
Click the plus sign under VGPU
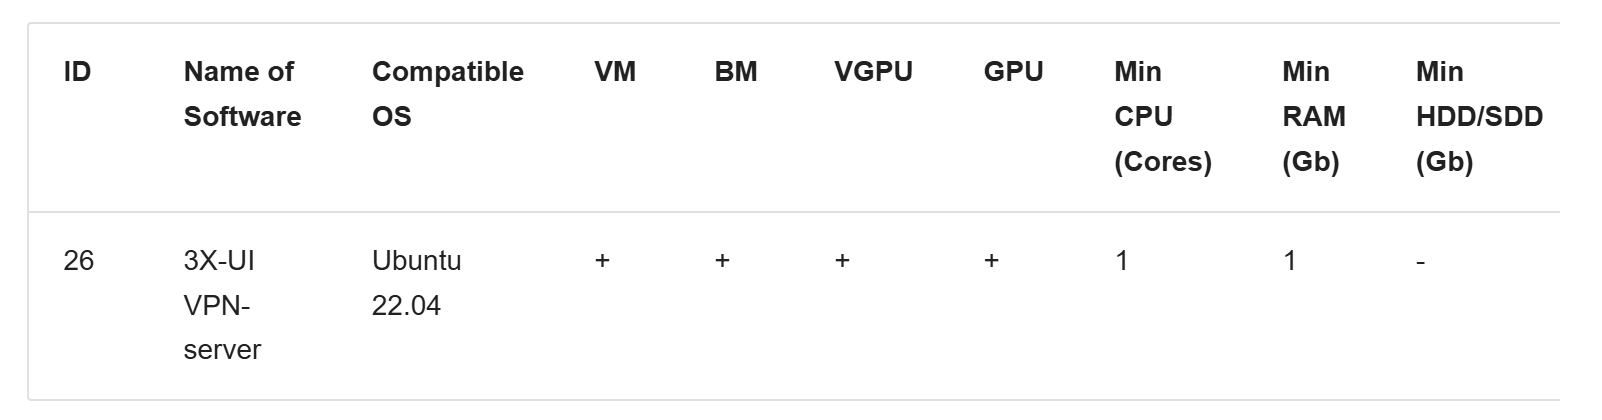(842, 261)
